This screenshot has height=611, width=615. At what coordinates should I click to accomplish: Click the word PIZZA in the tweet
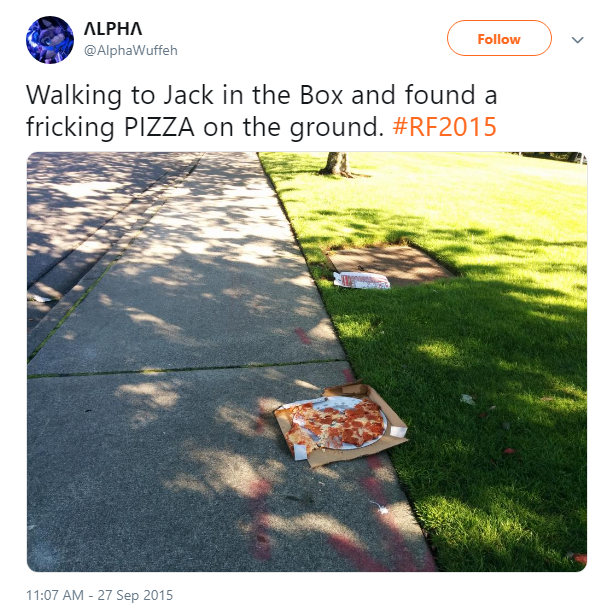click(159, 127)
